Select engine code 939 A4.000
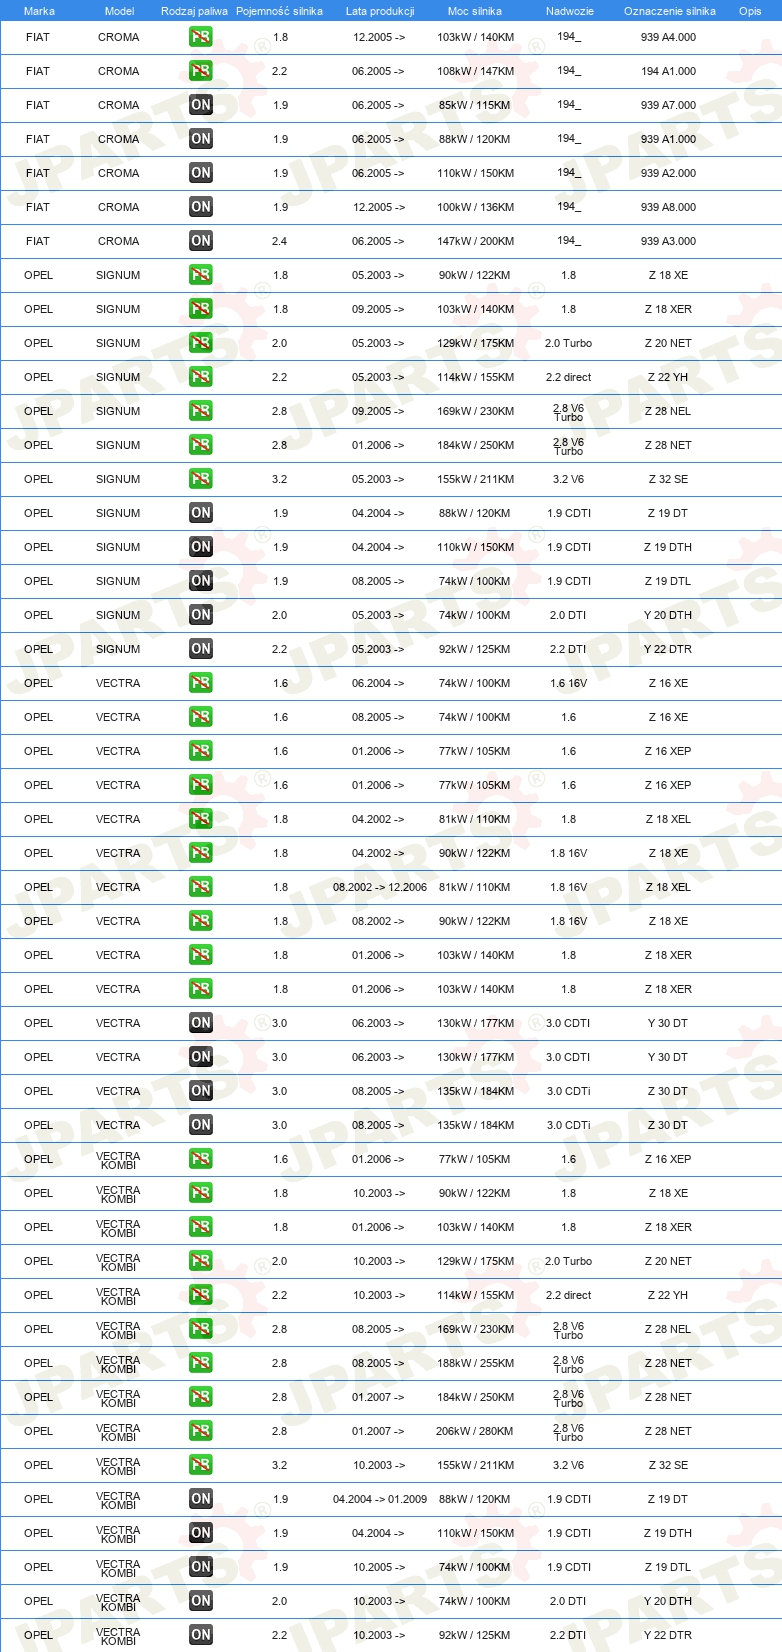Screen dimensions: 782x1652 [x=668, y=37]
